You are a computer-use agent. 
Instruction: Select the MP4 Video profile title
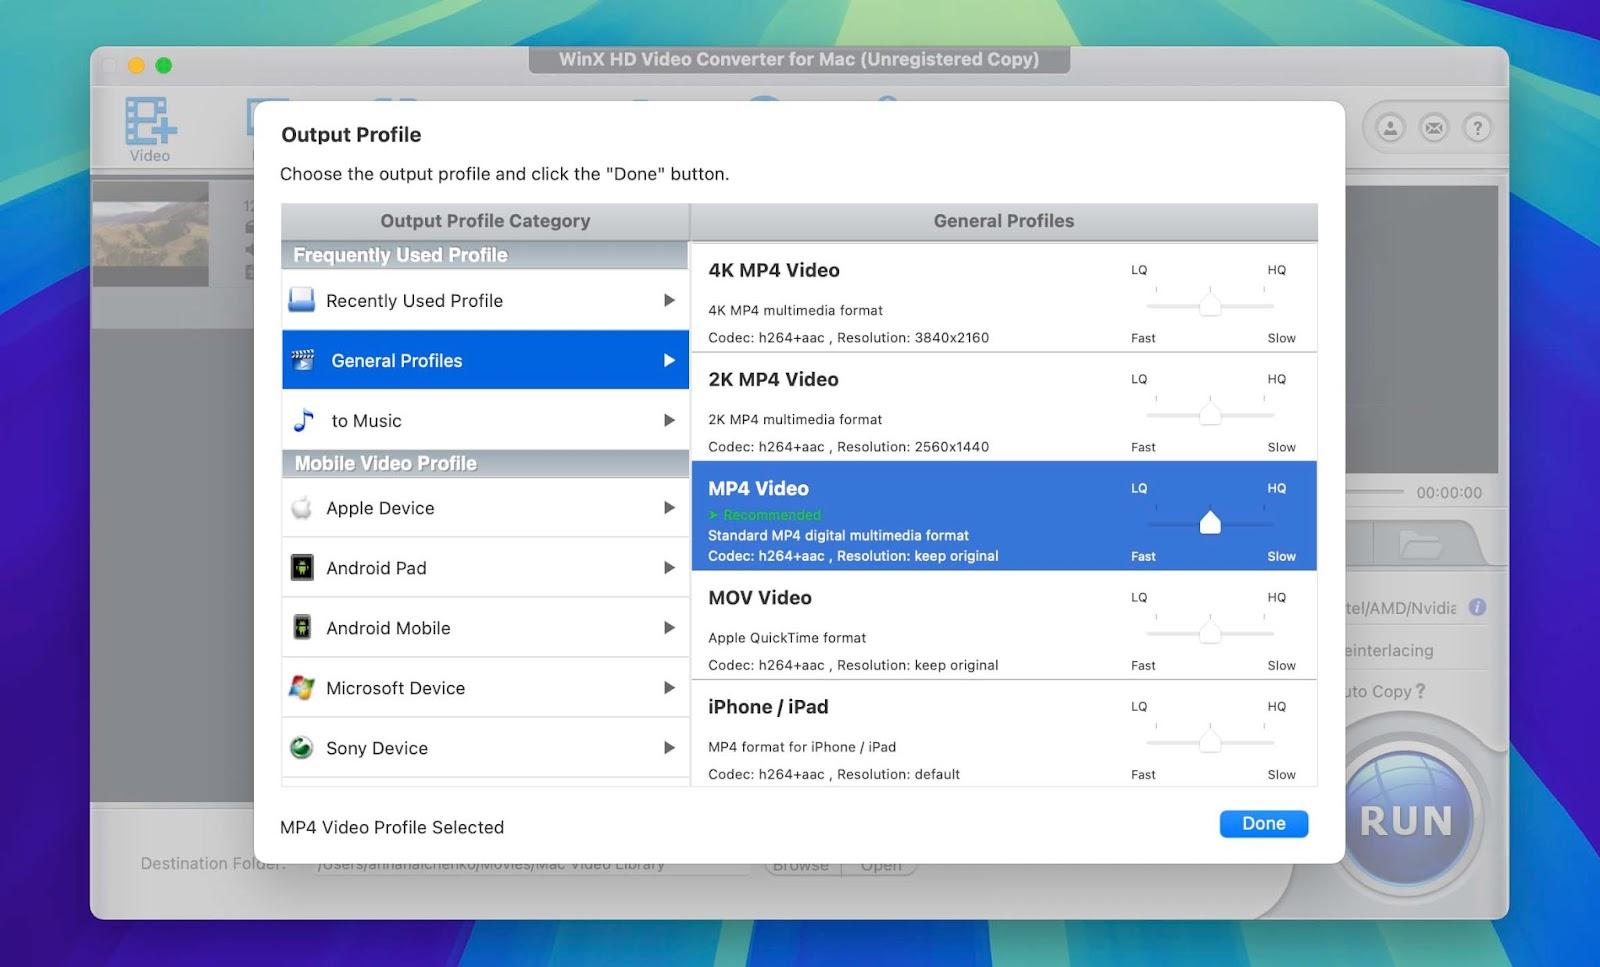[758, 488]
